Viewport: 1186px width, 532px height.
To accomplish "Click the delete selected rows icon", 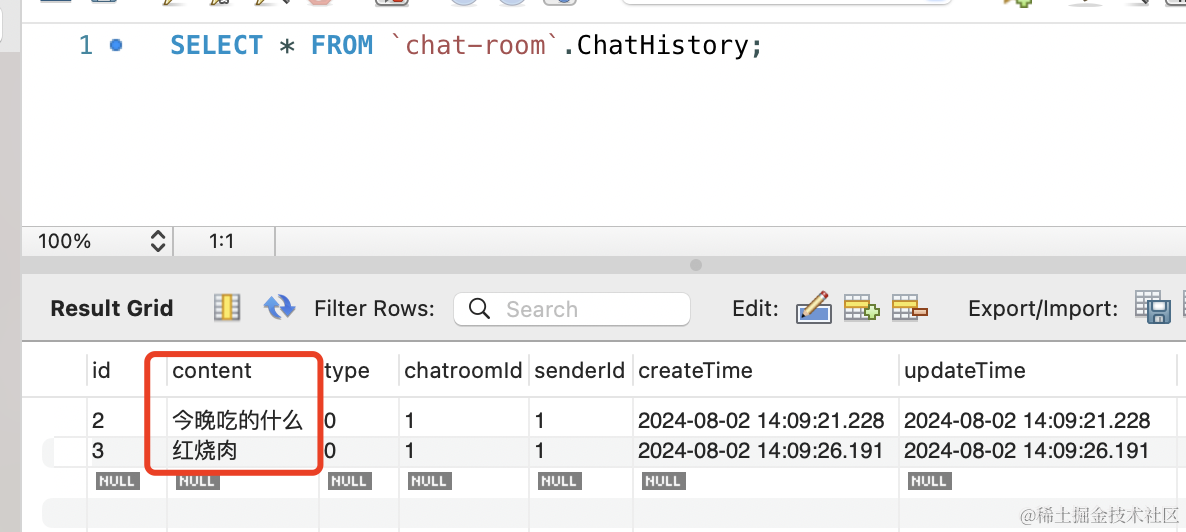I will pos(910,308).
